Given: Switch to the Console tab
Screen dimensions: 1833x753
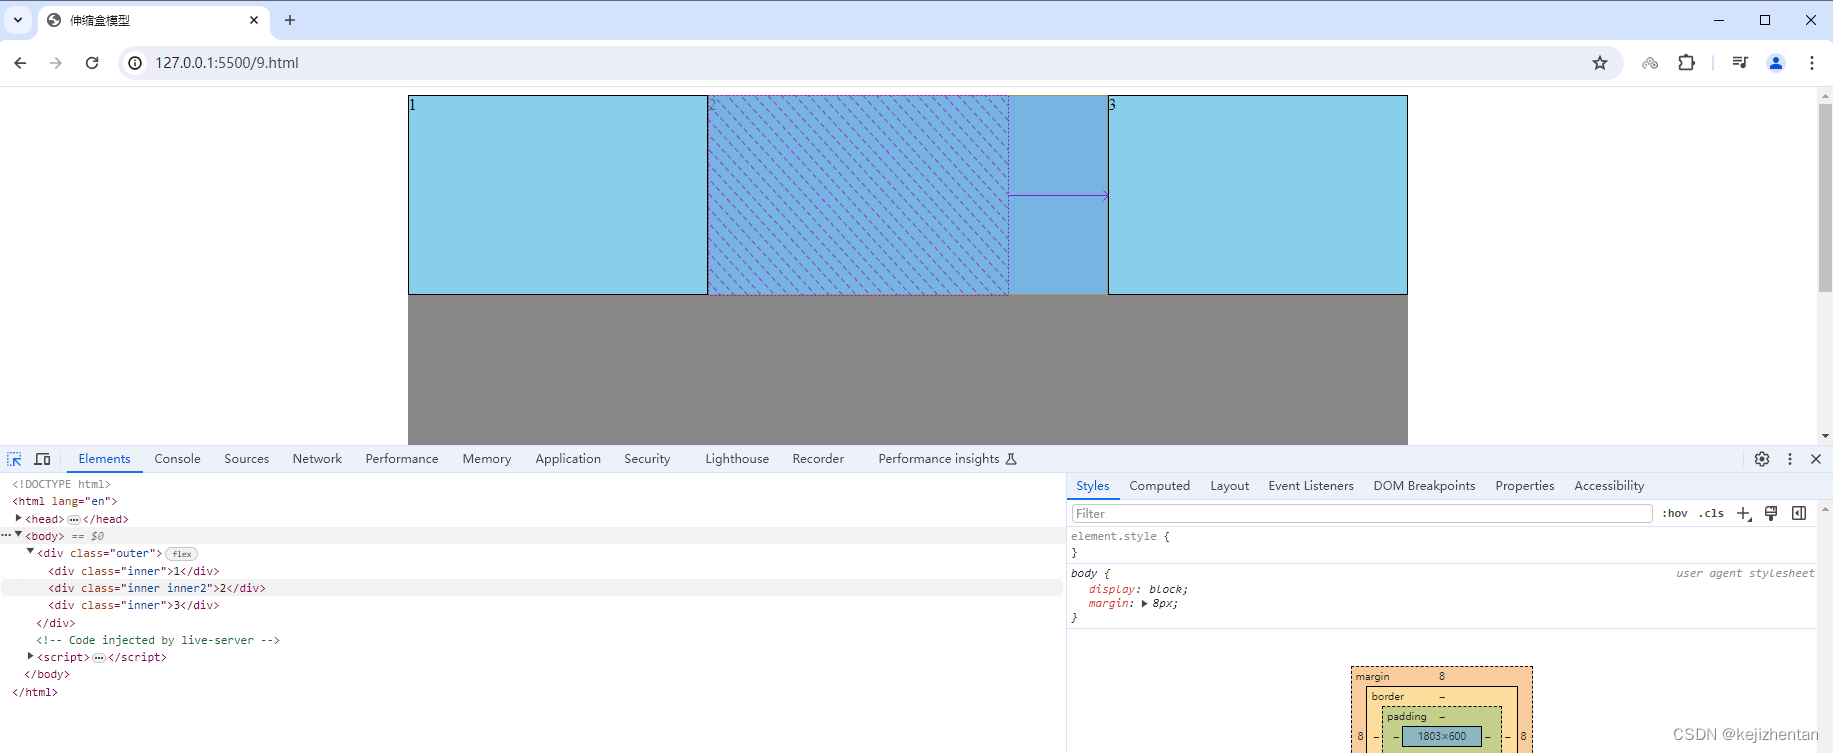Looking at the screenshot, I should tap(177, 459).
